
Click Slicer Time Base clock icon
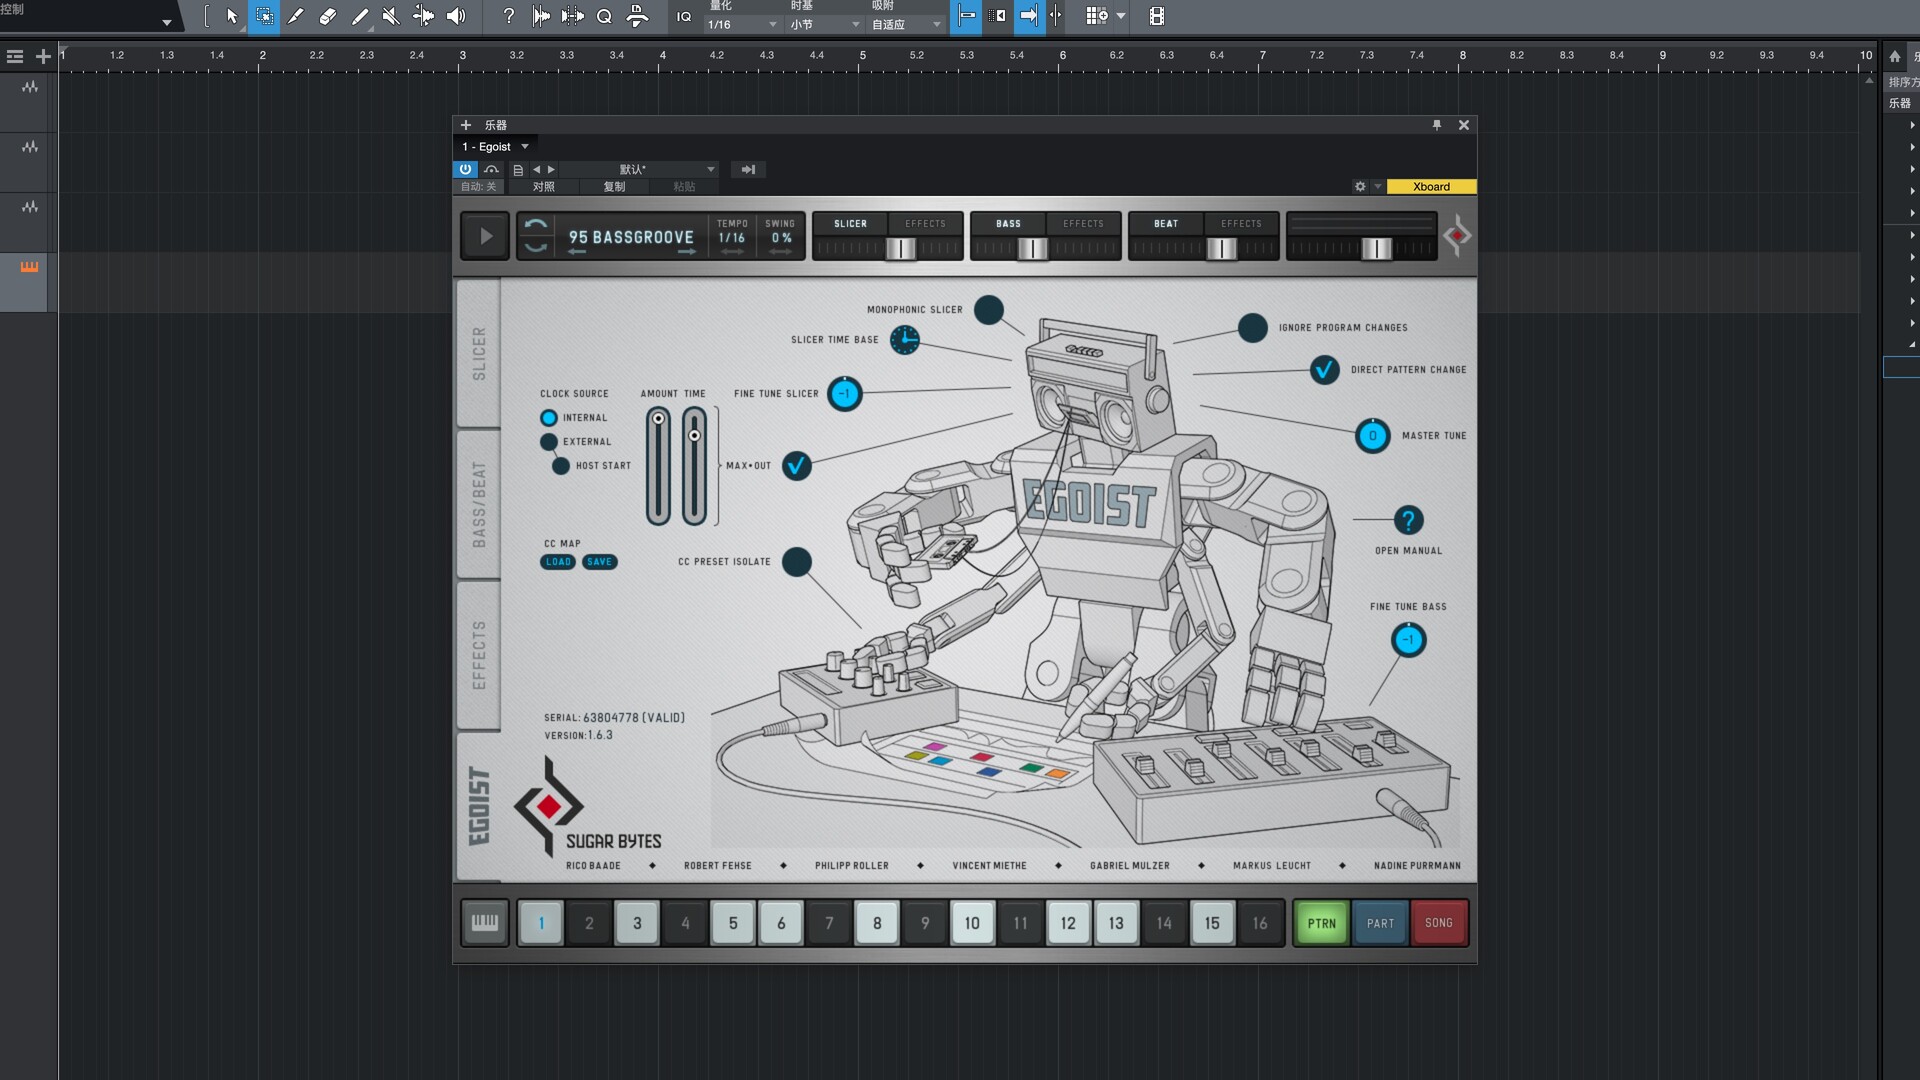pos(905,340)
